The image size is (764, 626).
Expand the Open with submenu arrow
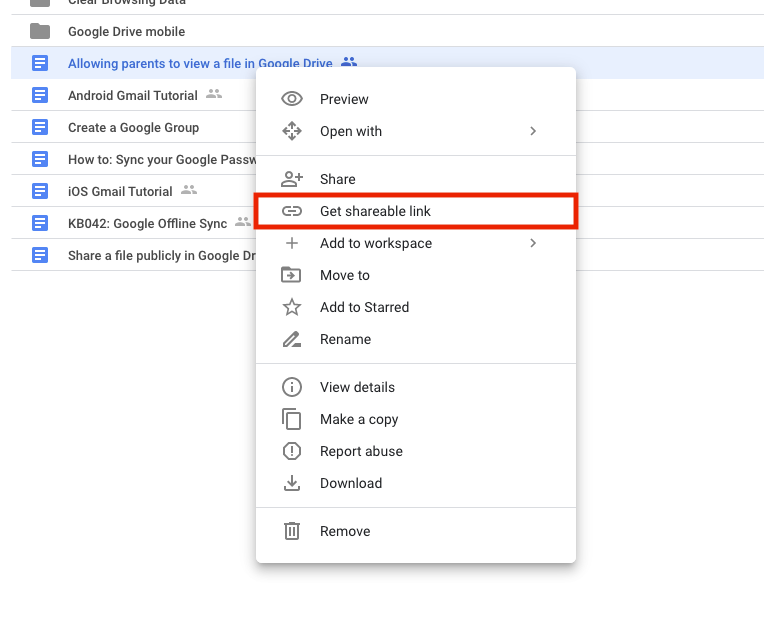[x=533, y=131]
